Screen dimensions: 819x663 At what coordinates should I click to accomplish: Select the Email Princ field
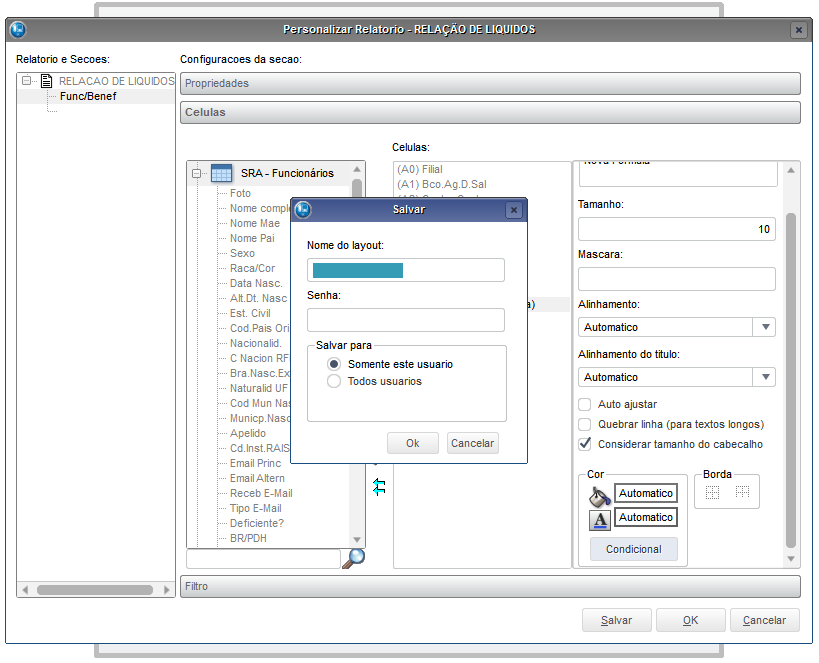(x=255, y=463)
